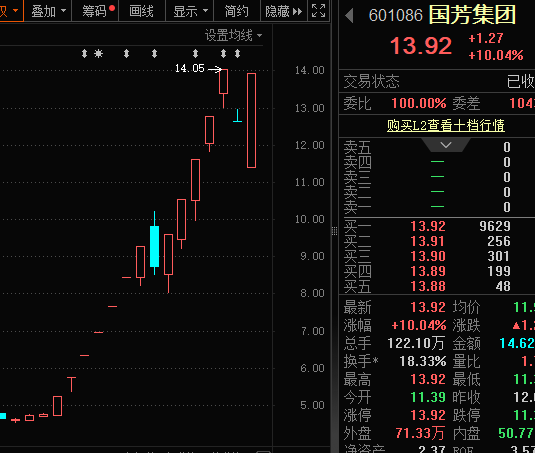Screen dimensions: 535x453
Task: Click the 14.05 high price label
Action: coord(190,69)
